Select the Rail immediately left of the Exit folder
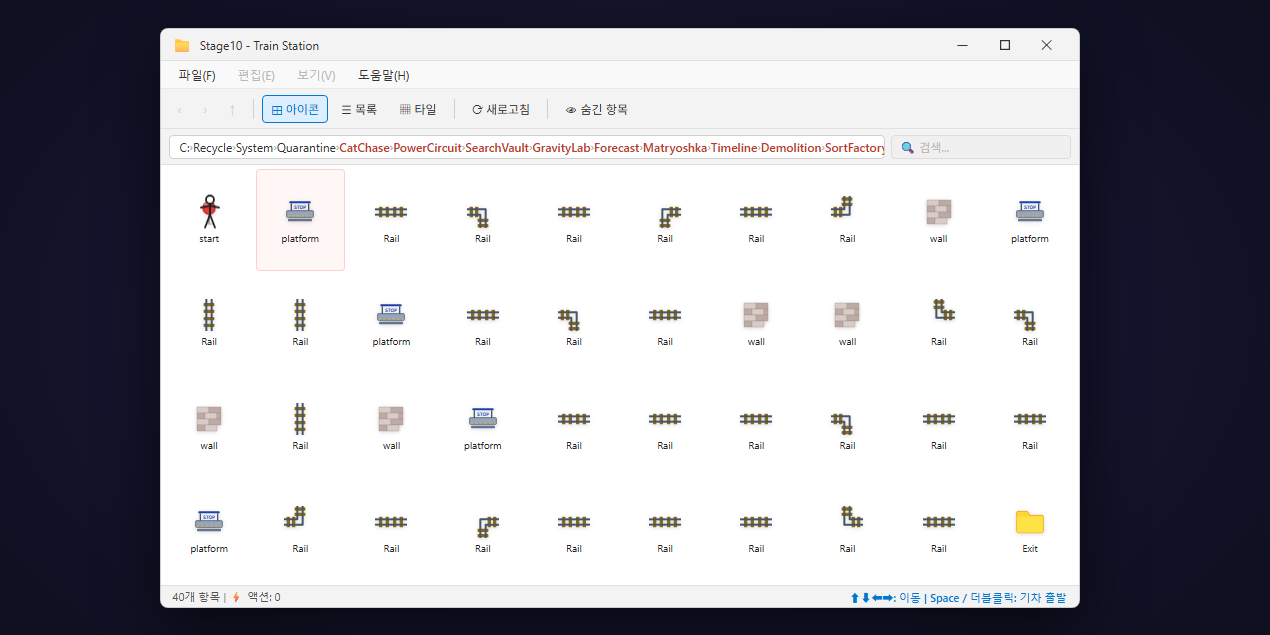 tap(938, 522)
